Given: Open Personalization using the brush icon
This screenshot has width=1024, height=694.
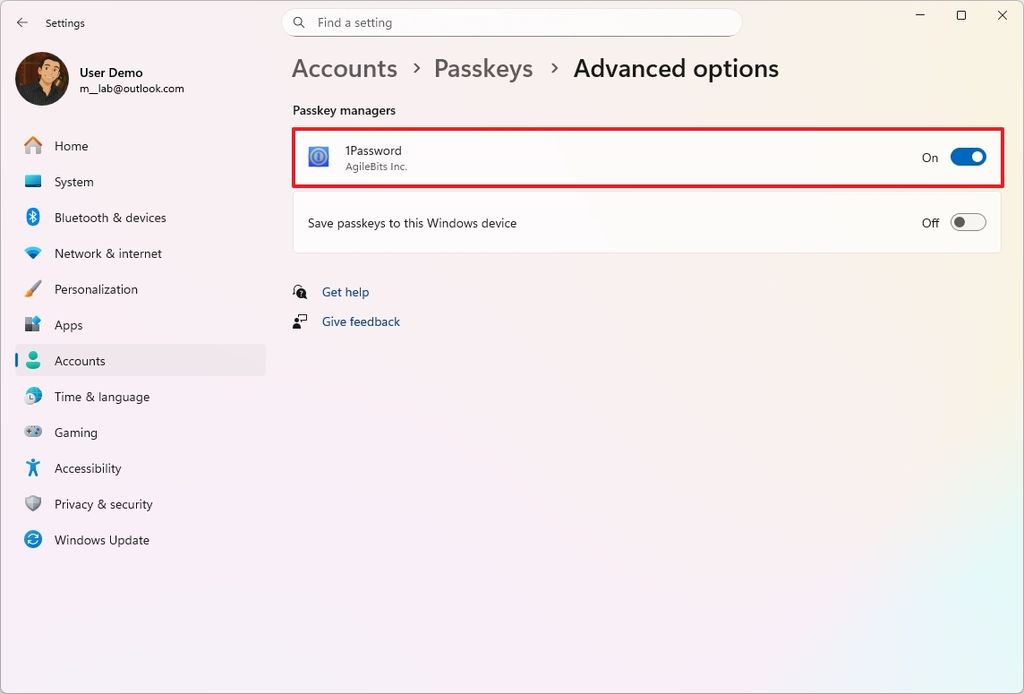Looking at the screenshot, I should point(34,289).
